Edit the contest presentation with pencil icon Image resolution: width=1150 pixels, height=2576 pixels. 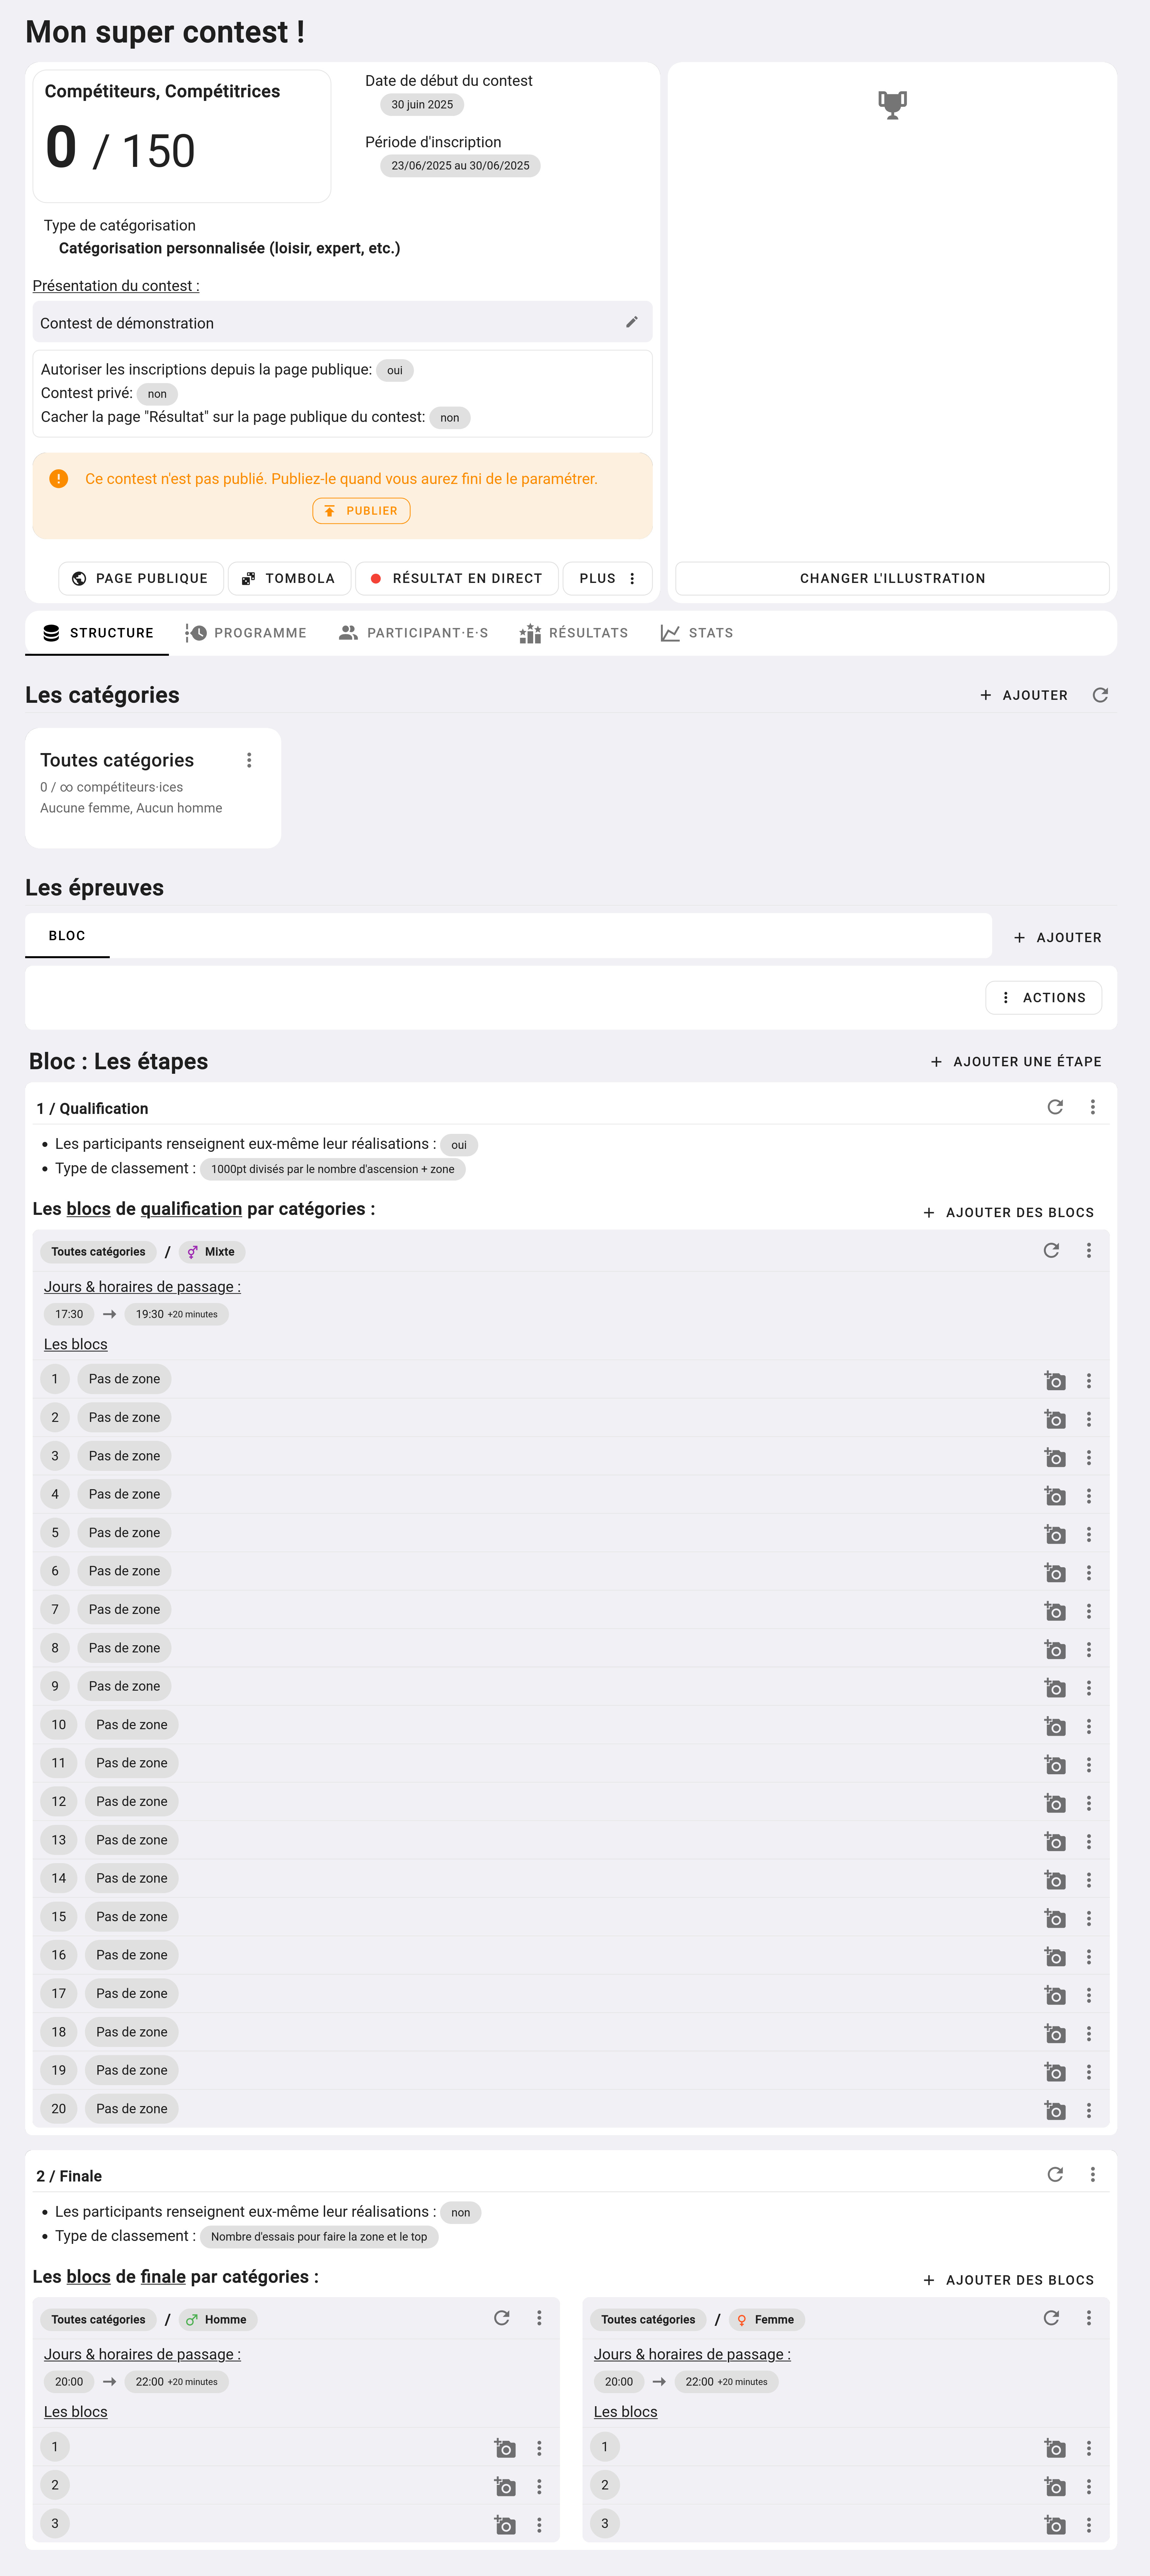[x=631, y=322]
